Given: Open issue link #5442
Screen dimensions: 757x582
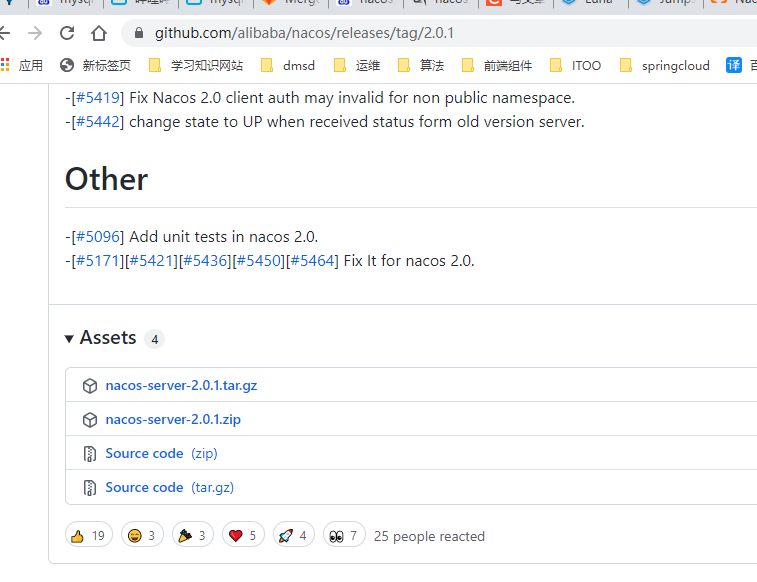Looking at the screenshot, I should pyautogui.click(x=98, y=122).
